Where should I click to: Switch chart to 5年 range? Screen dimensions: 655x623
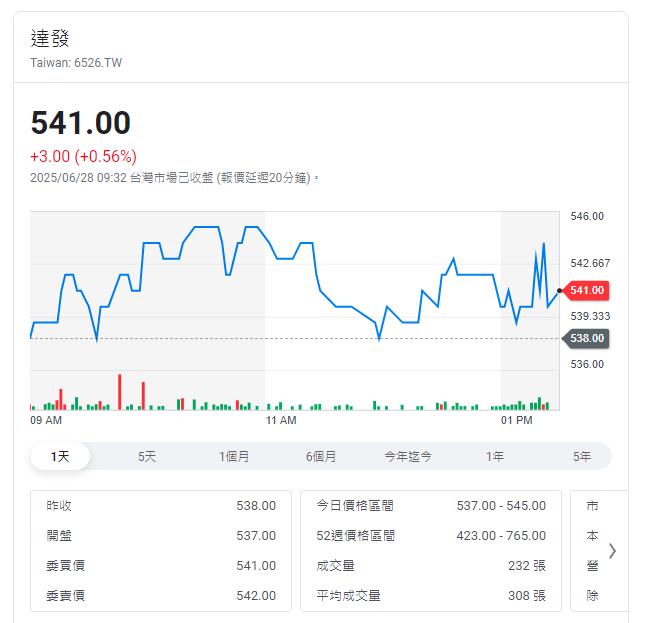point(581,456)
